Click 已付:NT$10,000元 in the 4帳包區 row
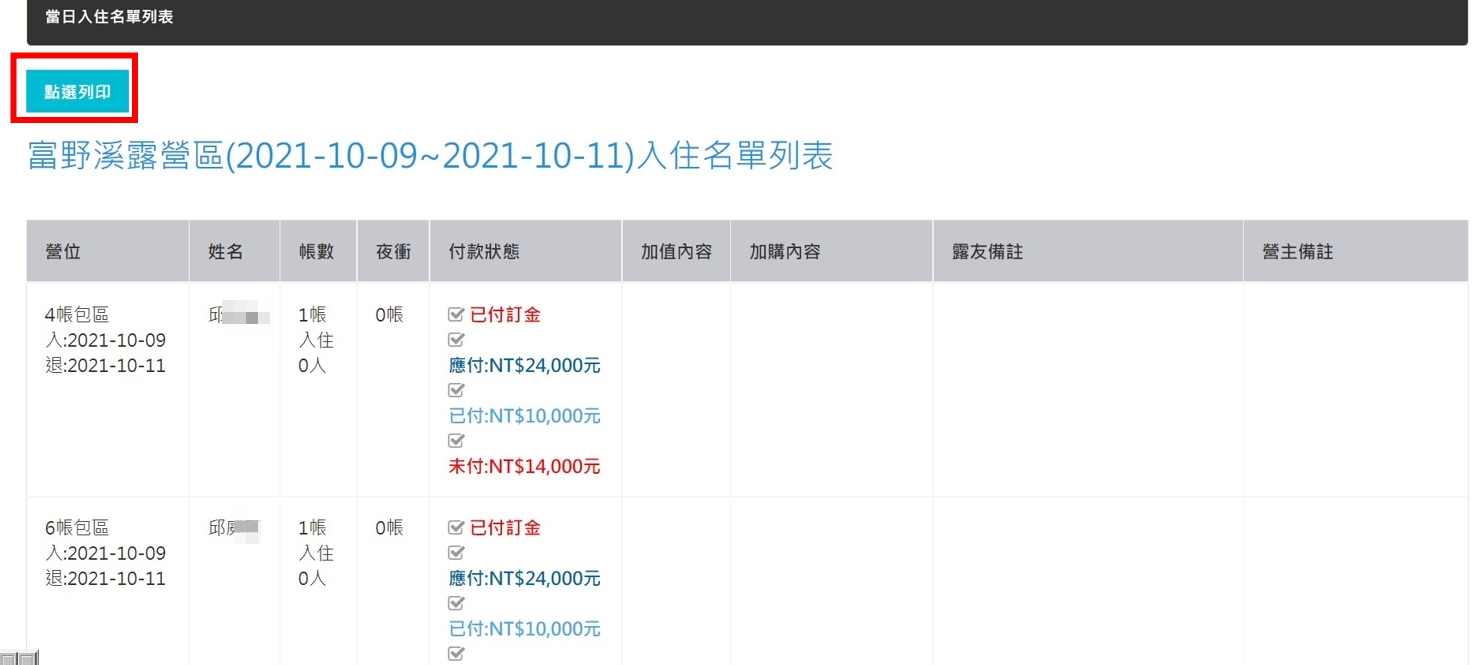The width and height of the screenshot is (1476, 665). (525, 416)
